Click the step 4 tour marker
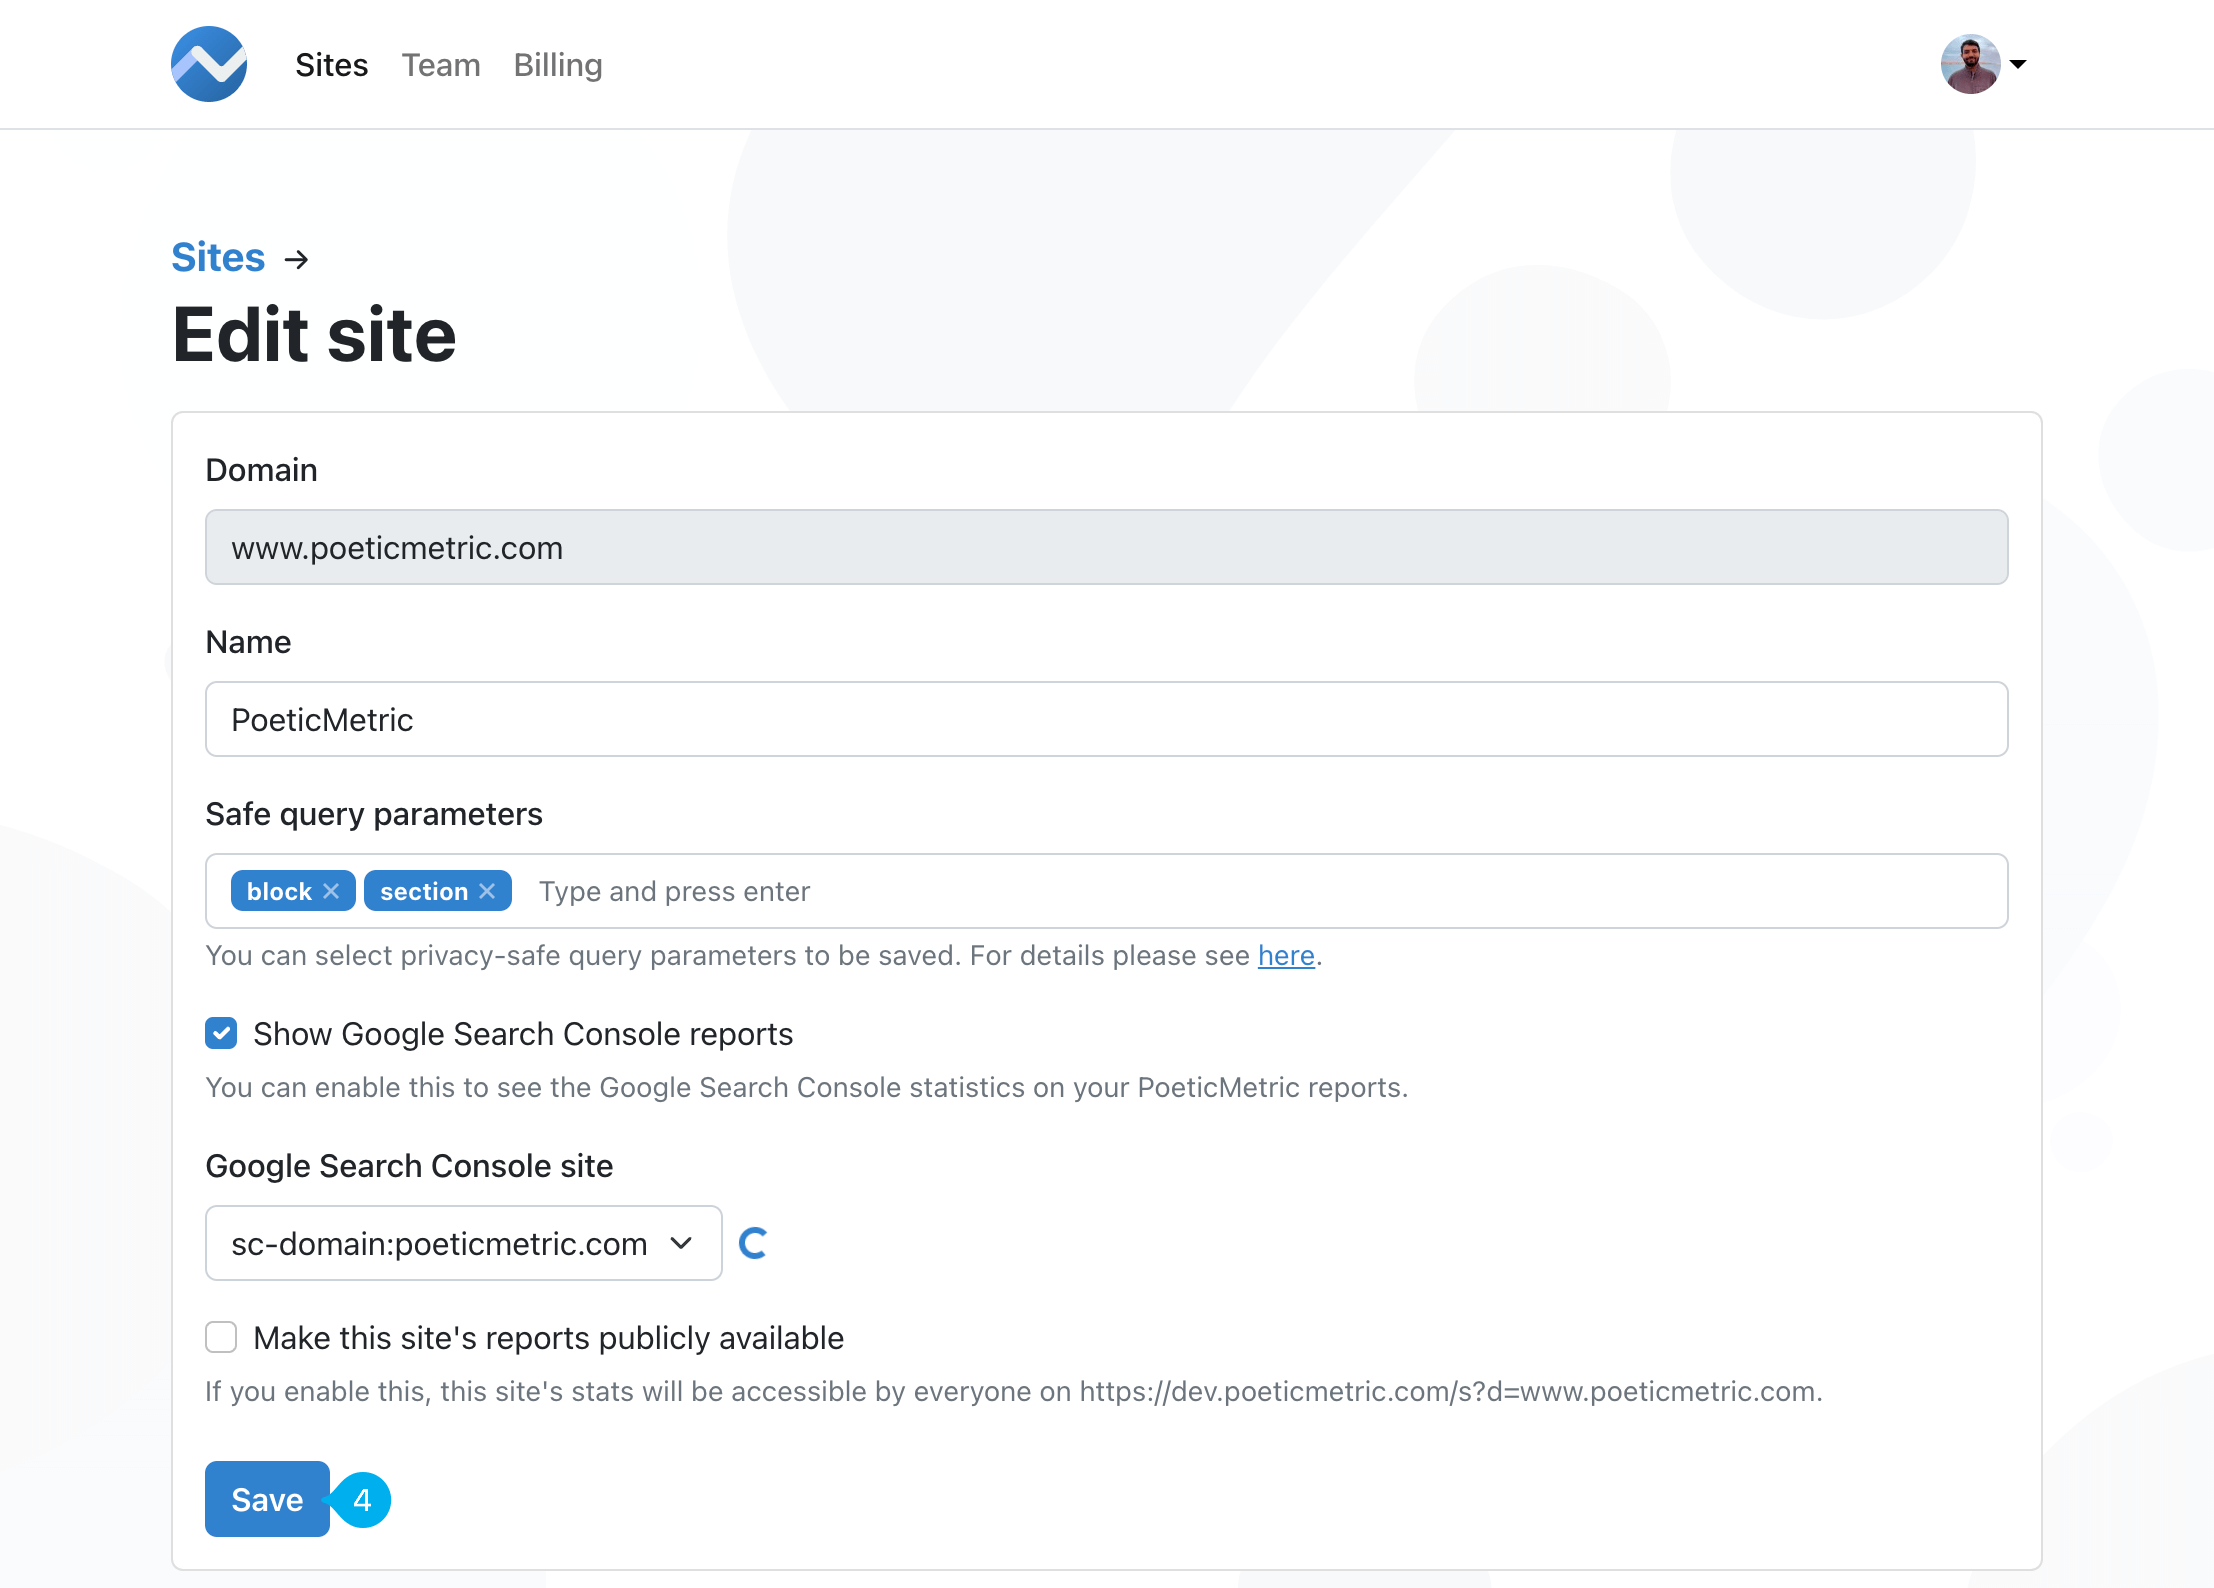The image size is (2214, 1588). (362, 1500)
